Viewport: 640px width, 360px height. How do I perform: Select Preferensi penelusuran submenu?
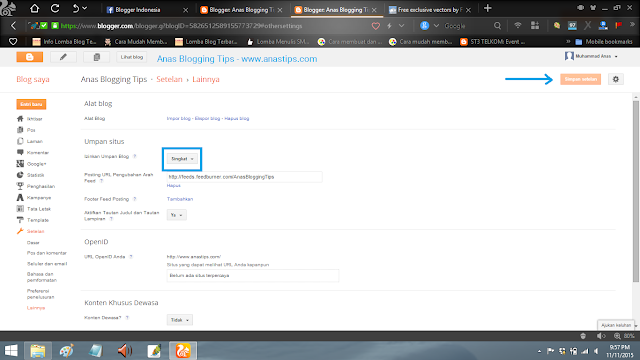click(x=40, y=294)
